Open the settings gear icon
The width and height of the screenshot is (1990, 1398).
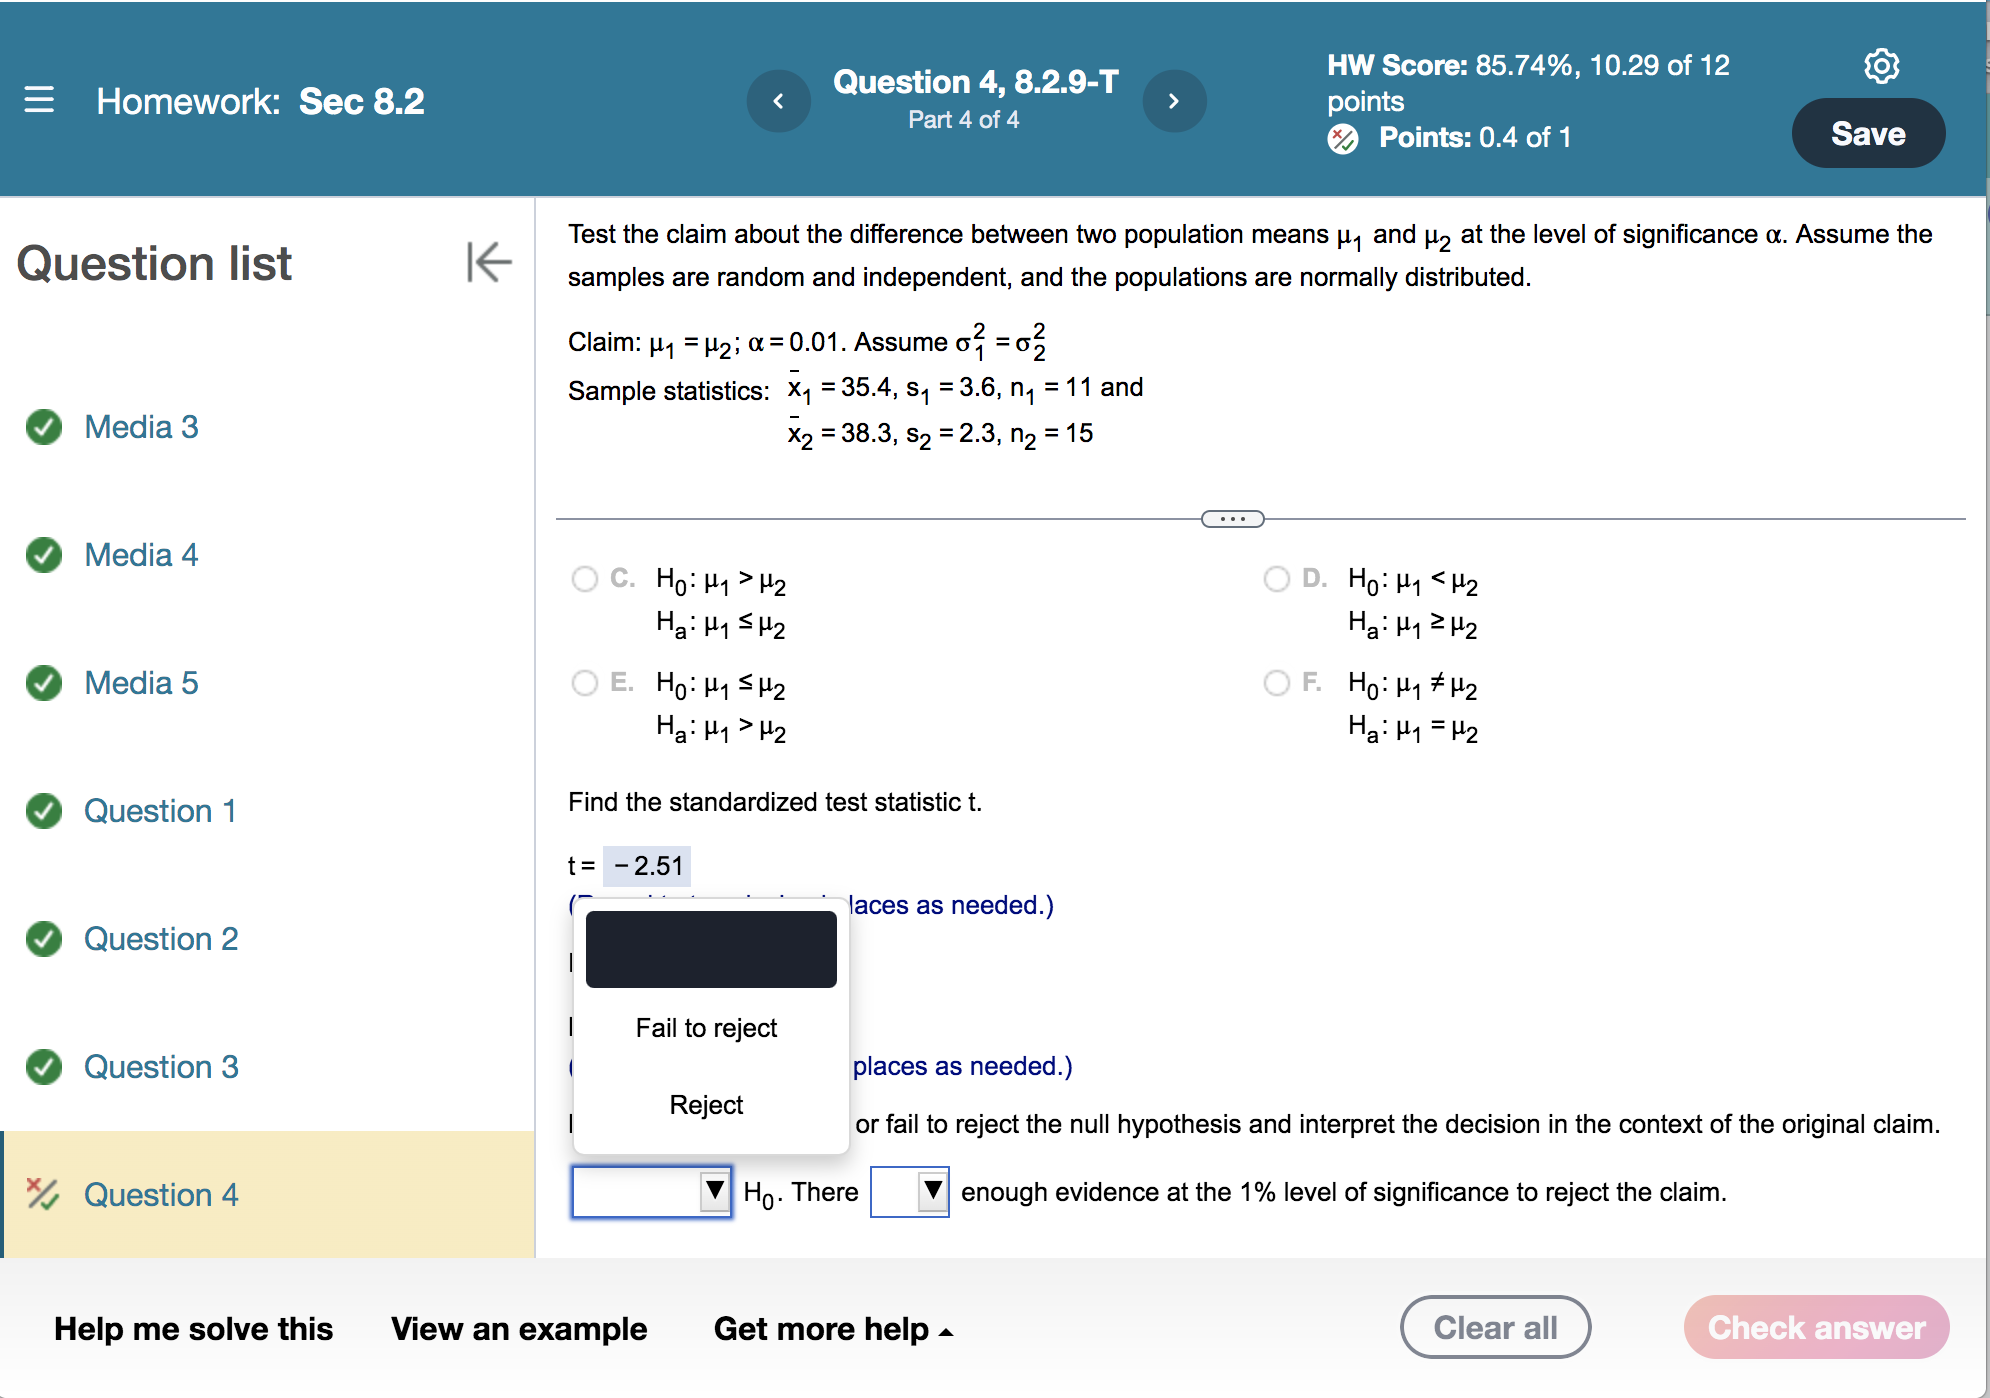coord(1881,66)
